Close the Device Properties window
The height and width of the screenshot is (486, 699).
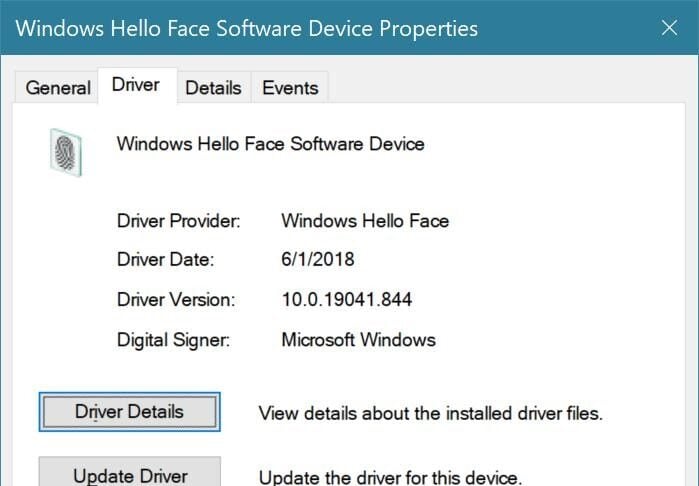669,28
